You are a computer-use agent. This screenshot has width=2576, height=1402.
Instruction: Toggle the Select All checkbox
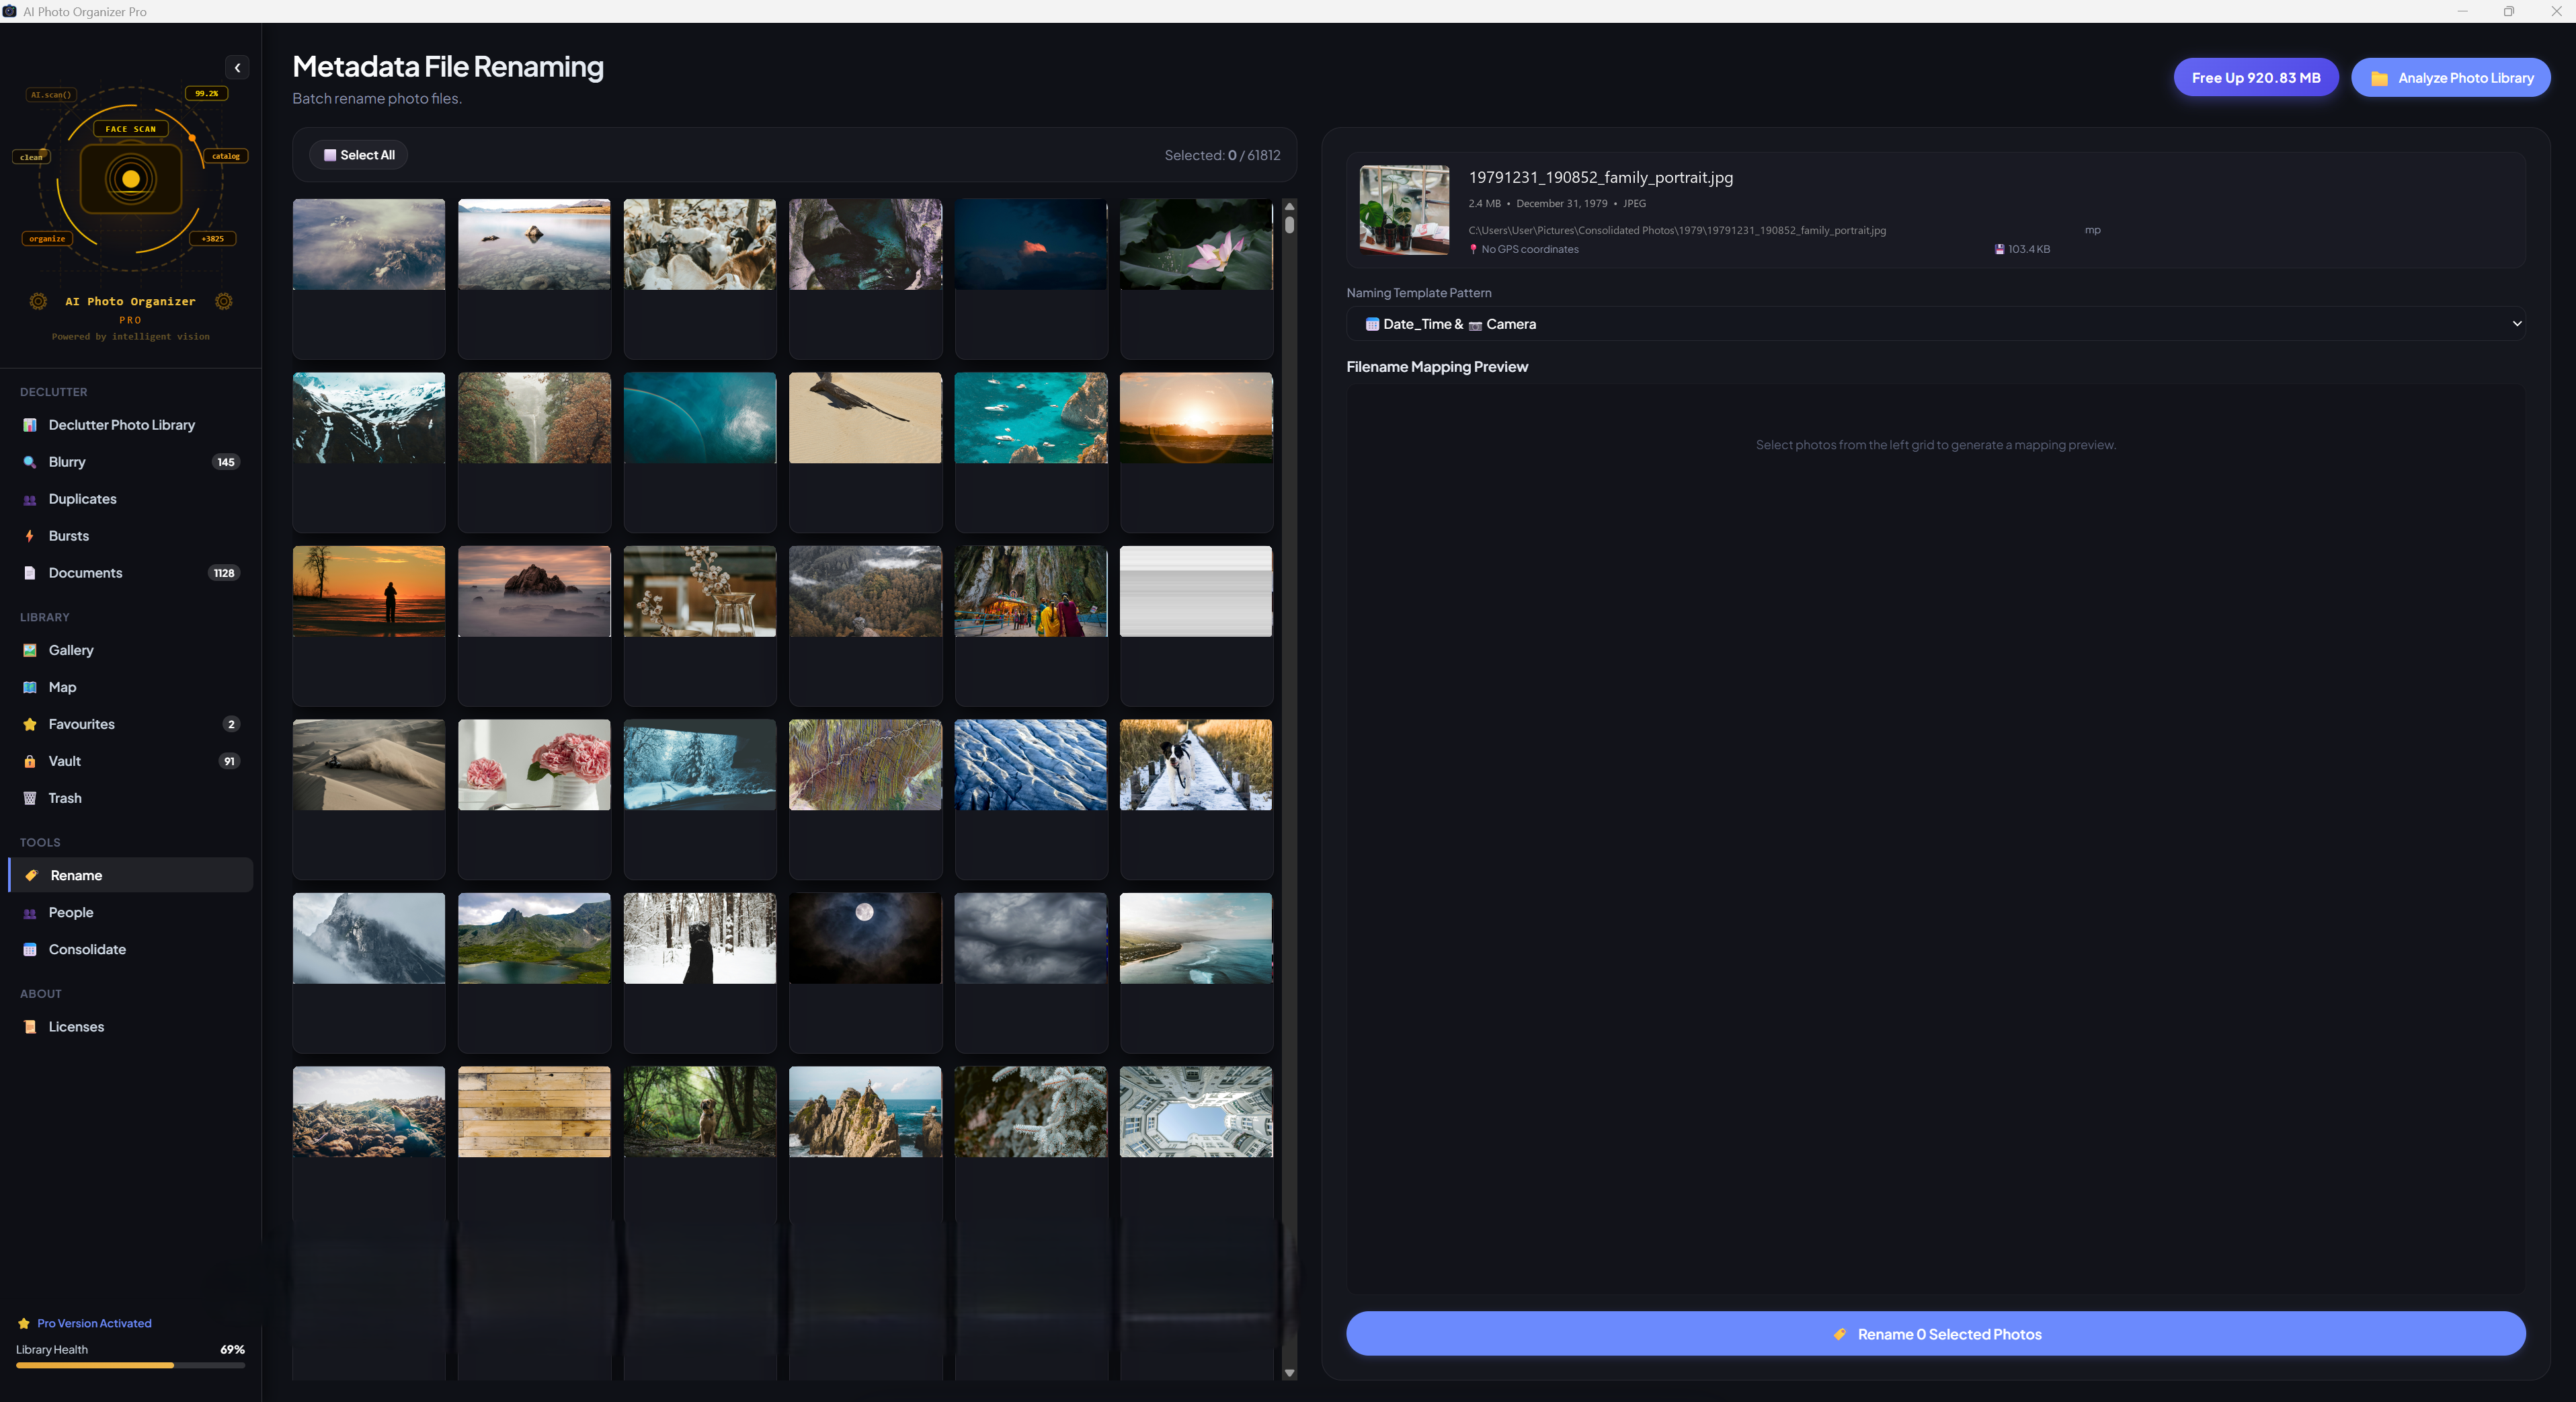[x=330, y=155]
